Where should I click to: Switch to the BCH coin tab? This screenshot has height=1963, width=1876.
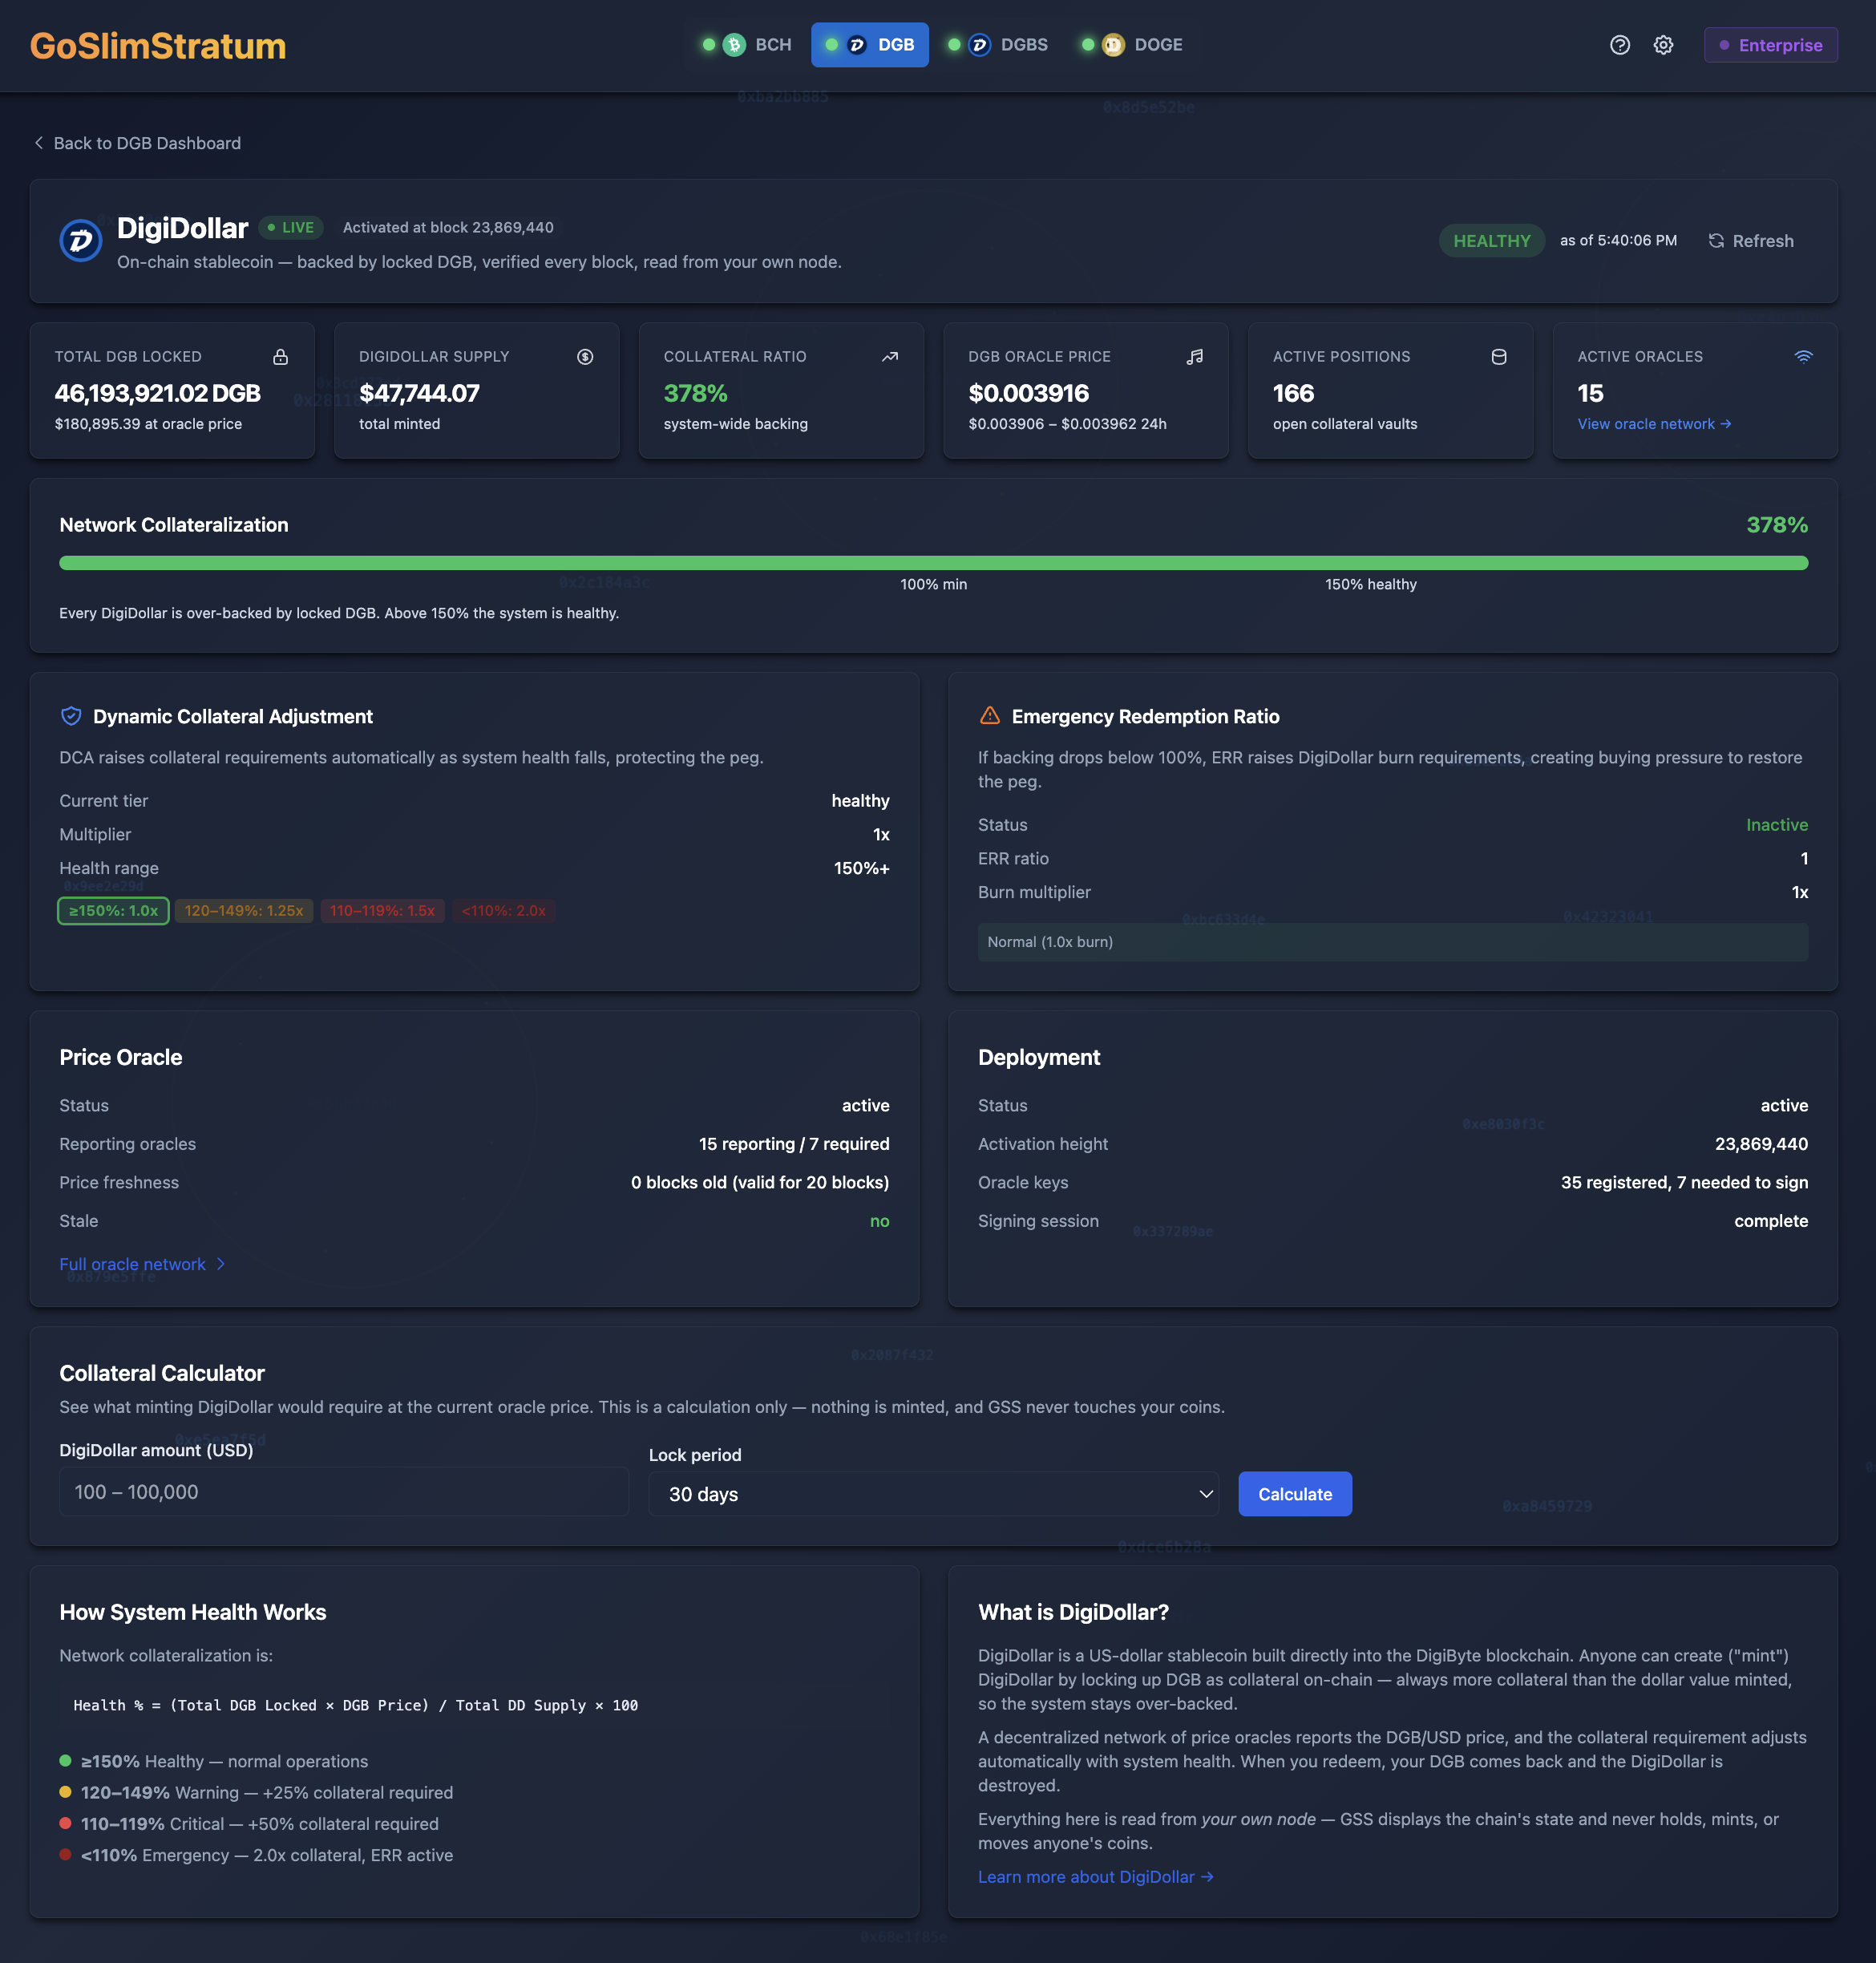tap(746, 45)
